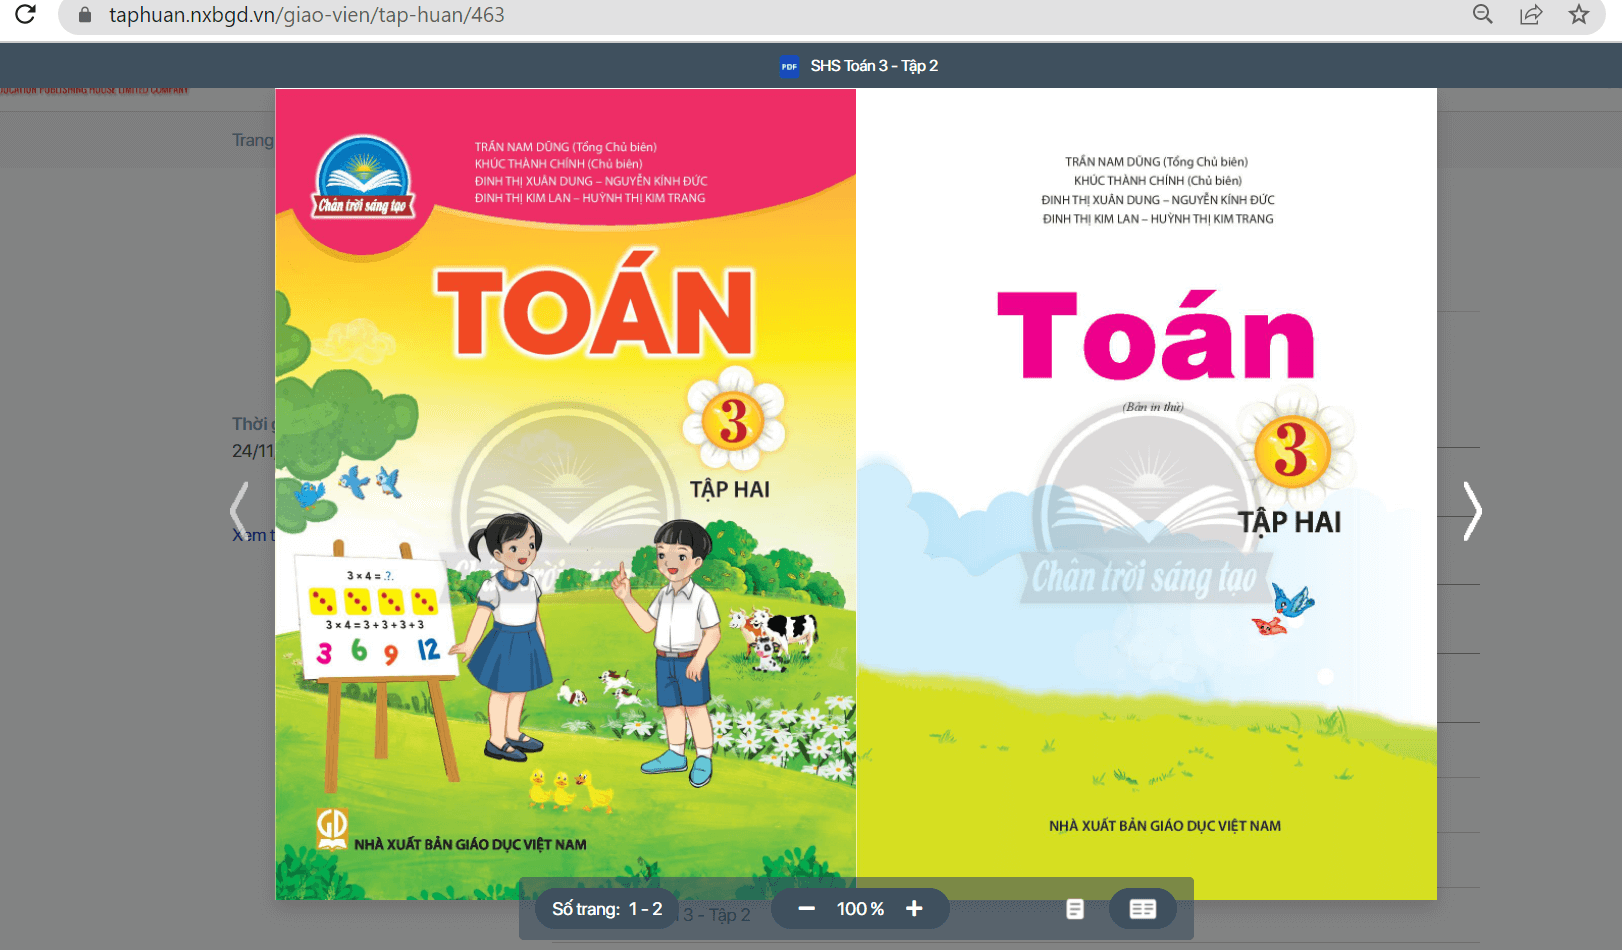Click the left cover page of Toán 3
The width and height of the screenshot is (1622, 950).
pyautogui.click(x=566, y=494)
